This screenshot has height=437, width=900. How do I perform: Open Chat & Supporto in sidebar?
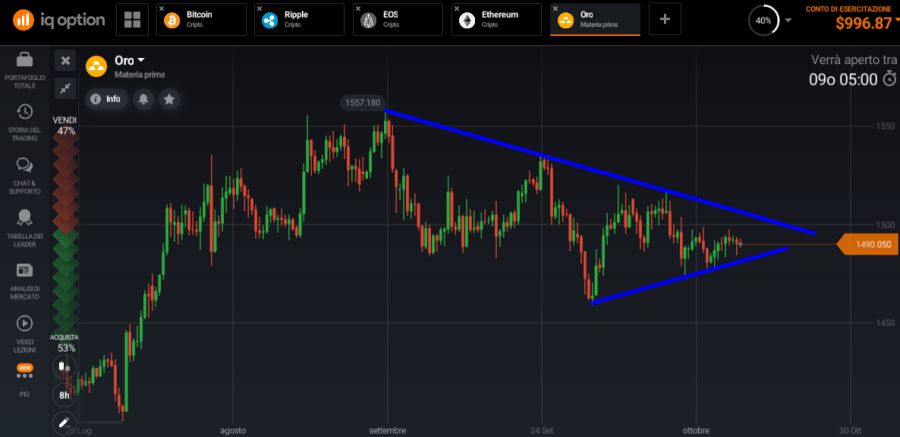click(24, 172)
